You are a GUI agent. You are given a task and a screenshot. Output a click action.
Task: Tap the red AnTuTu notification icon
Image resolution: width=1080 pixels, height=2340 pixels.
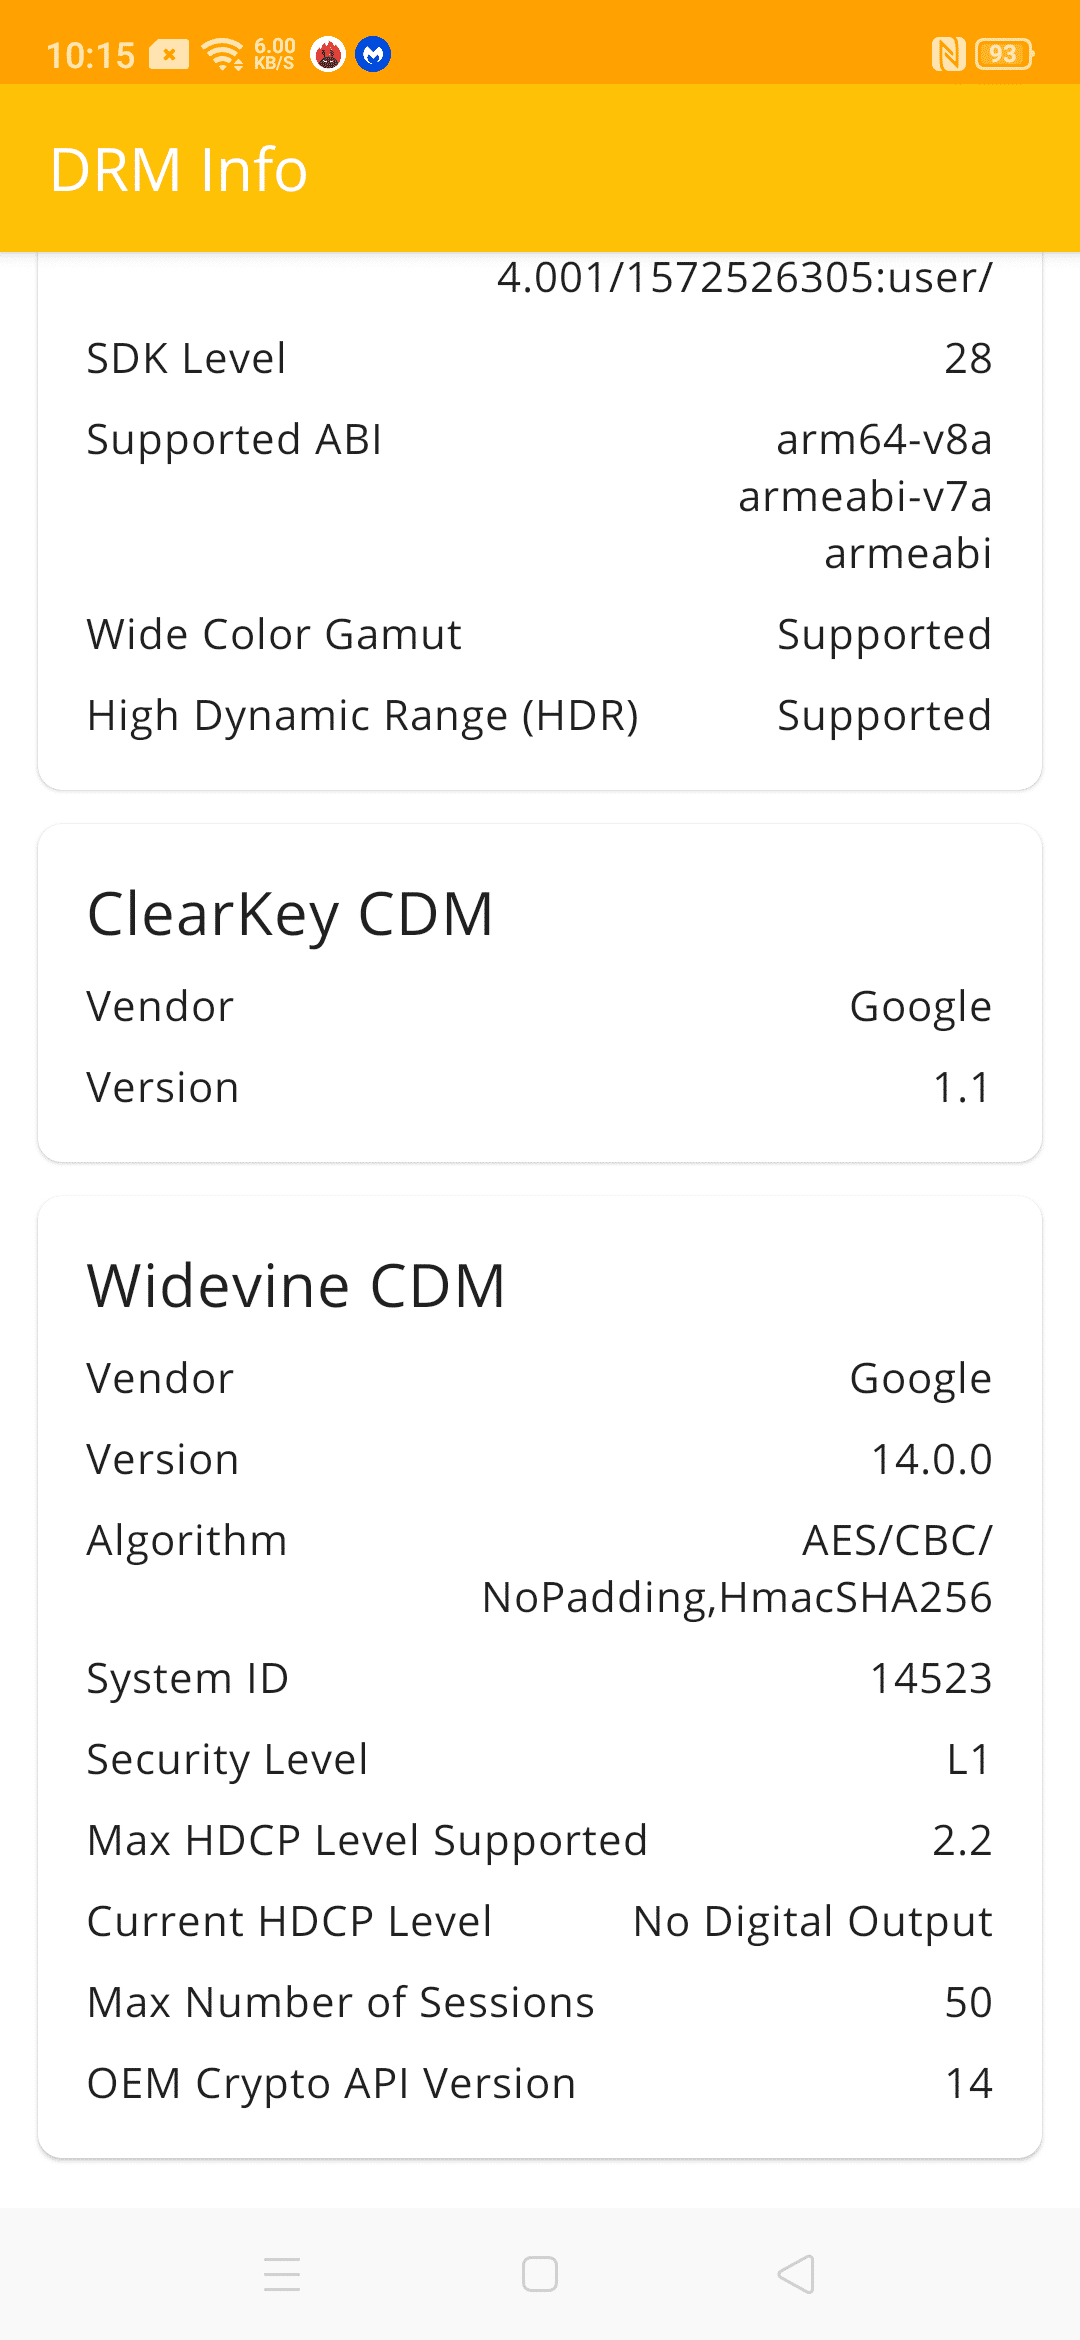(328, 54)
